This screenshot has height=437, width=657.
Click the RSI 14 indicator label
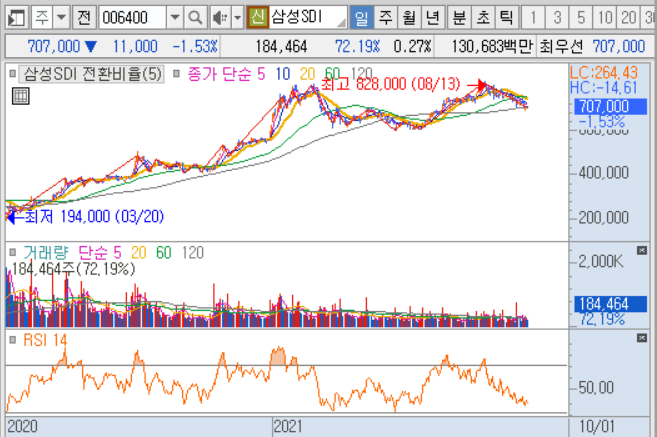45,340
